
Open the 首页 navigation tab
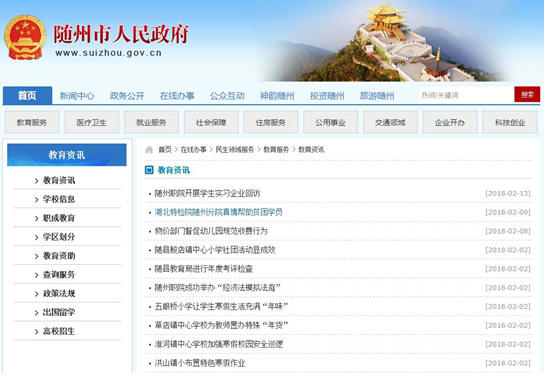27,95
